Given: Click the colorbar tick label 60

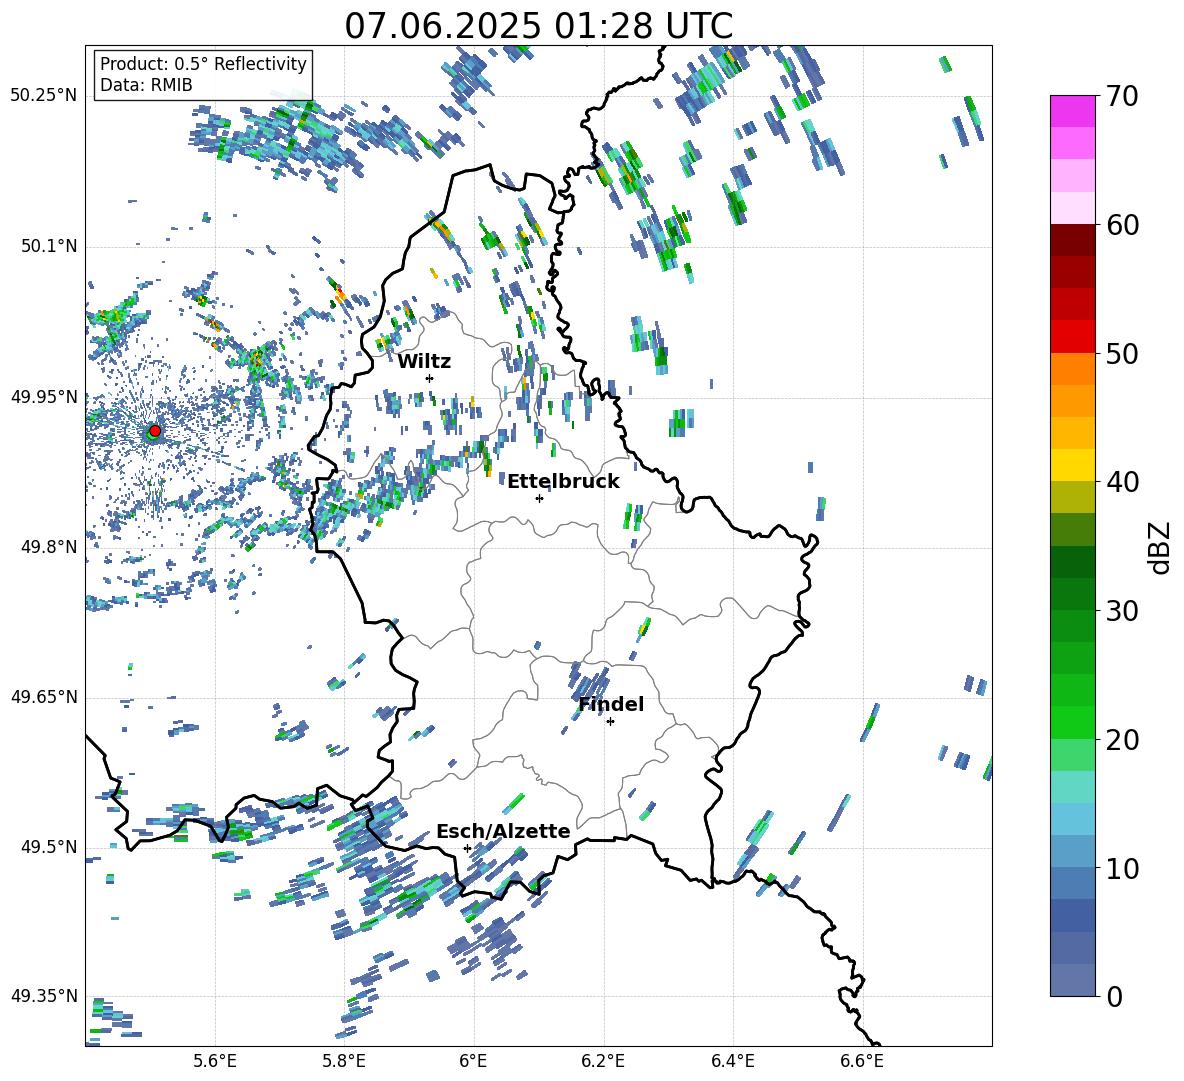Looking at the screenshot, I should [x=1122, y=225].
